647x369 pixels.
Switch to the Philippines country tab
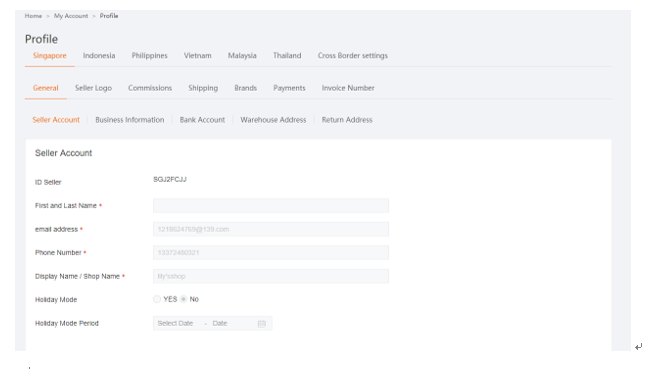149,56
